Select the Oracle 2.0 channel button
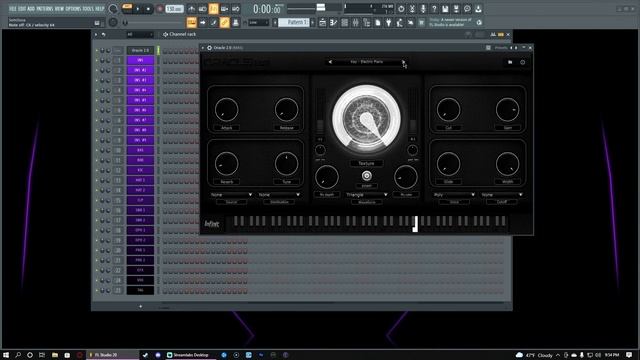 click(x=140, y=50)
